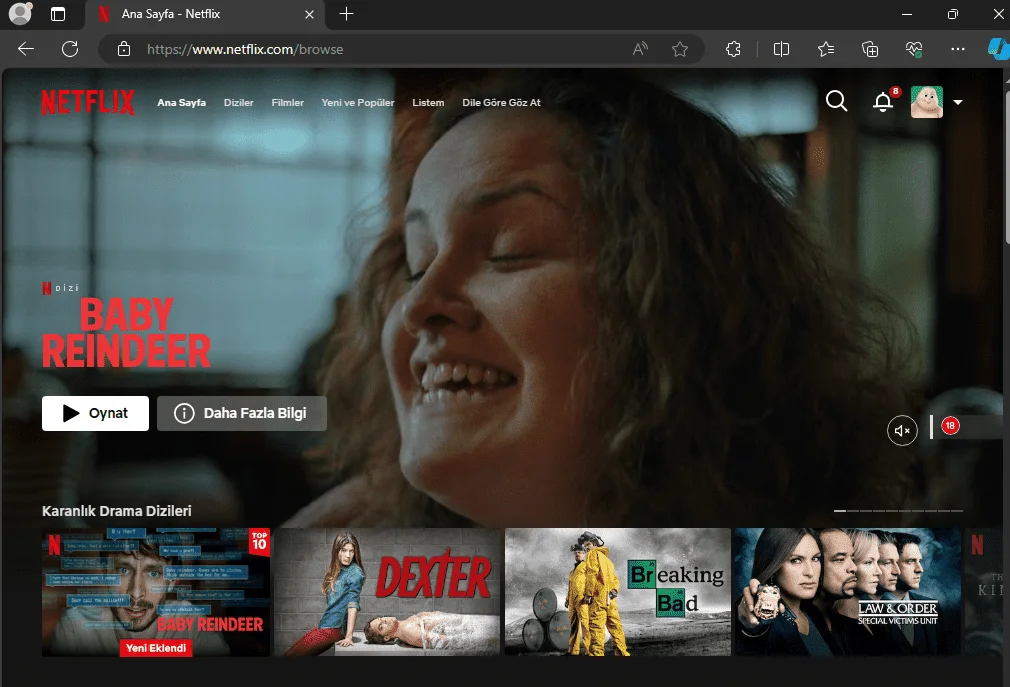The height and width of the screenshot is (687, 1010).
Task: Open the tab actions menu icon
Action: (x=58, y=14)
